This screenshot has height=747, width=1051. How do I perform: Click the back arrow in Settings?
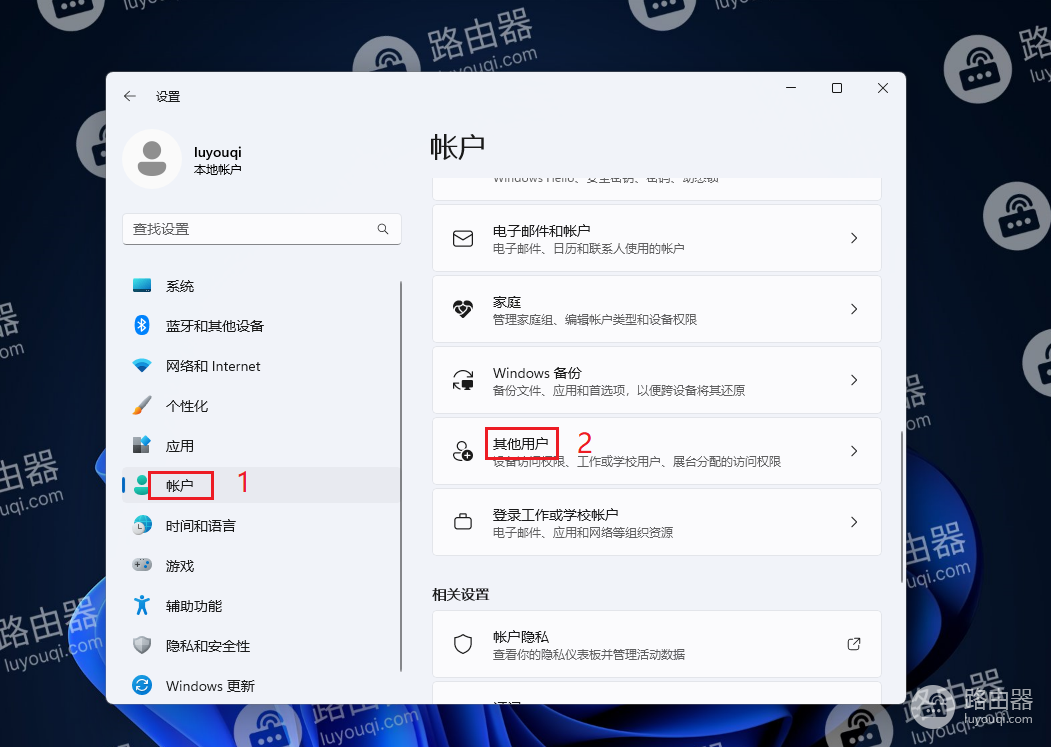point(130,97)
